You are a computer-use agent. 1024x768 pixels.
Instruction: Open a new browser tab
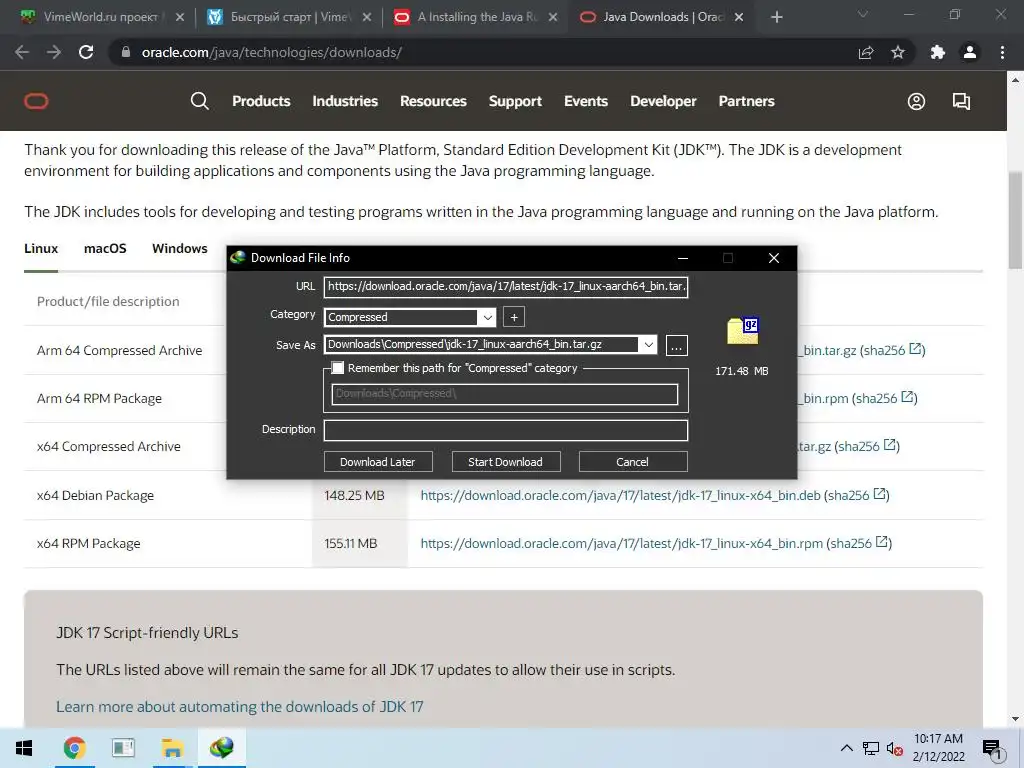[776, 17]
